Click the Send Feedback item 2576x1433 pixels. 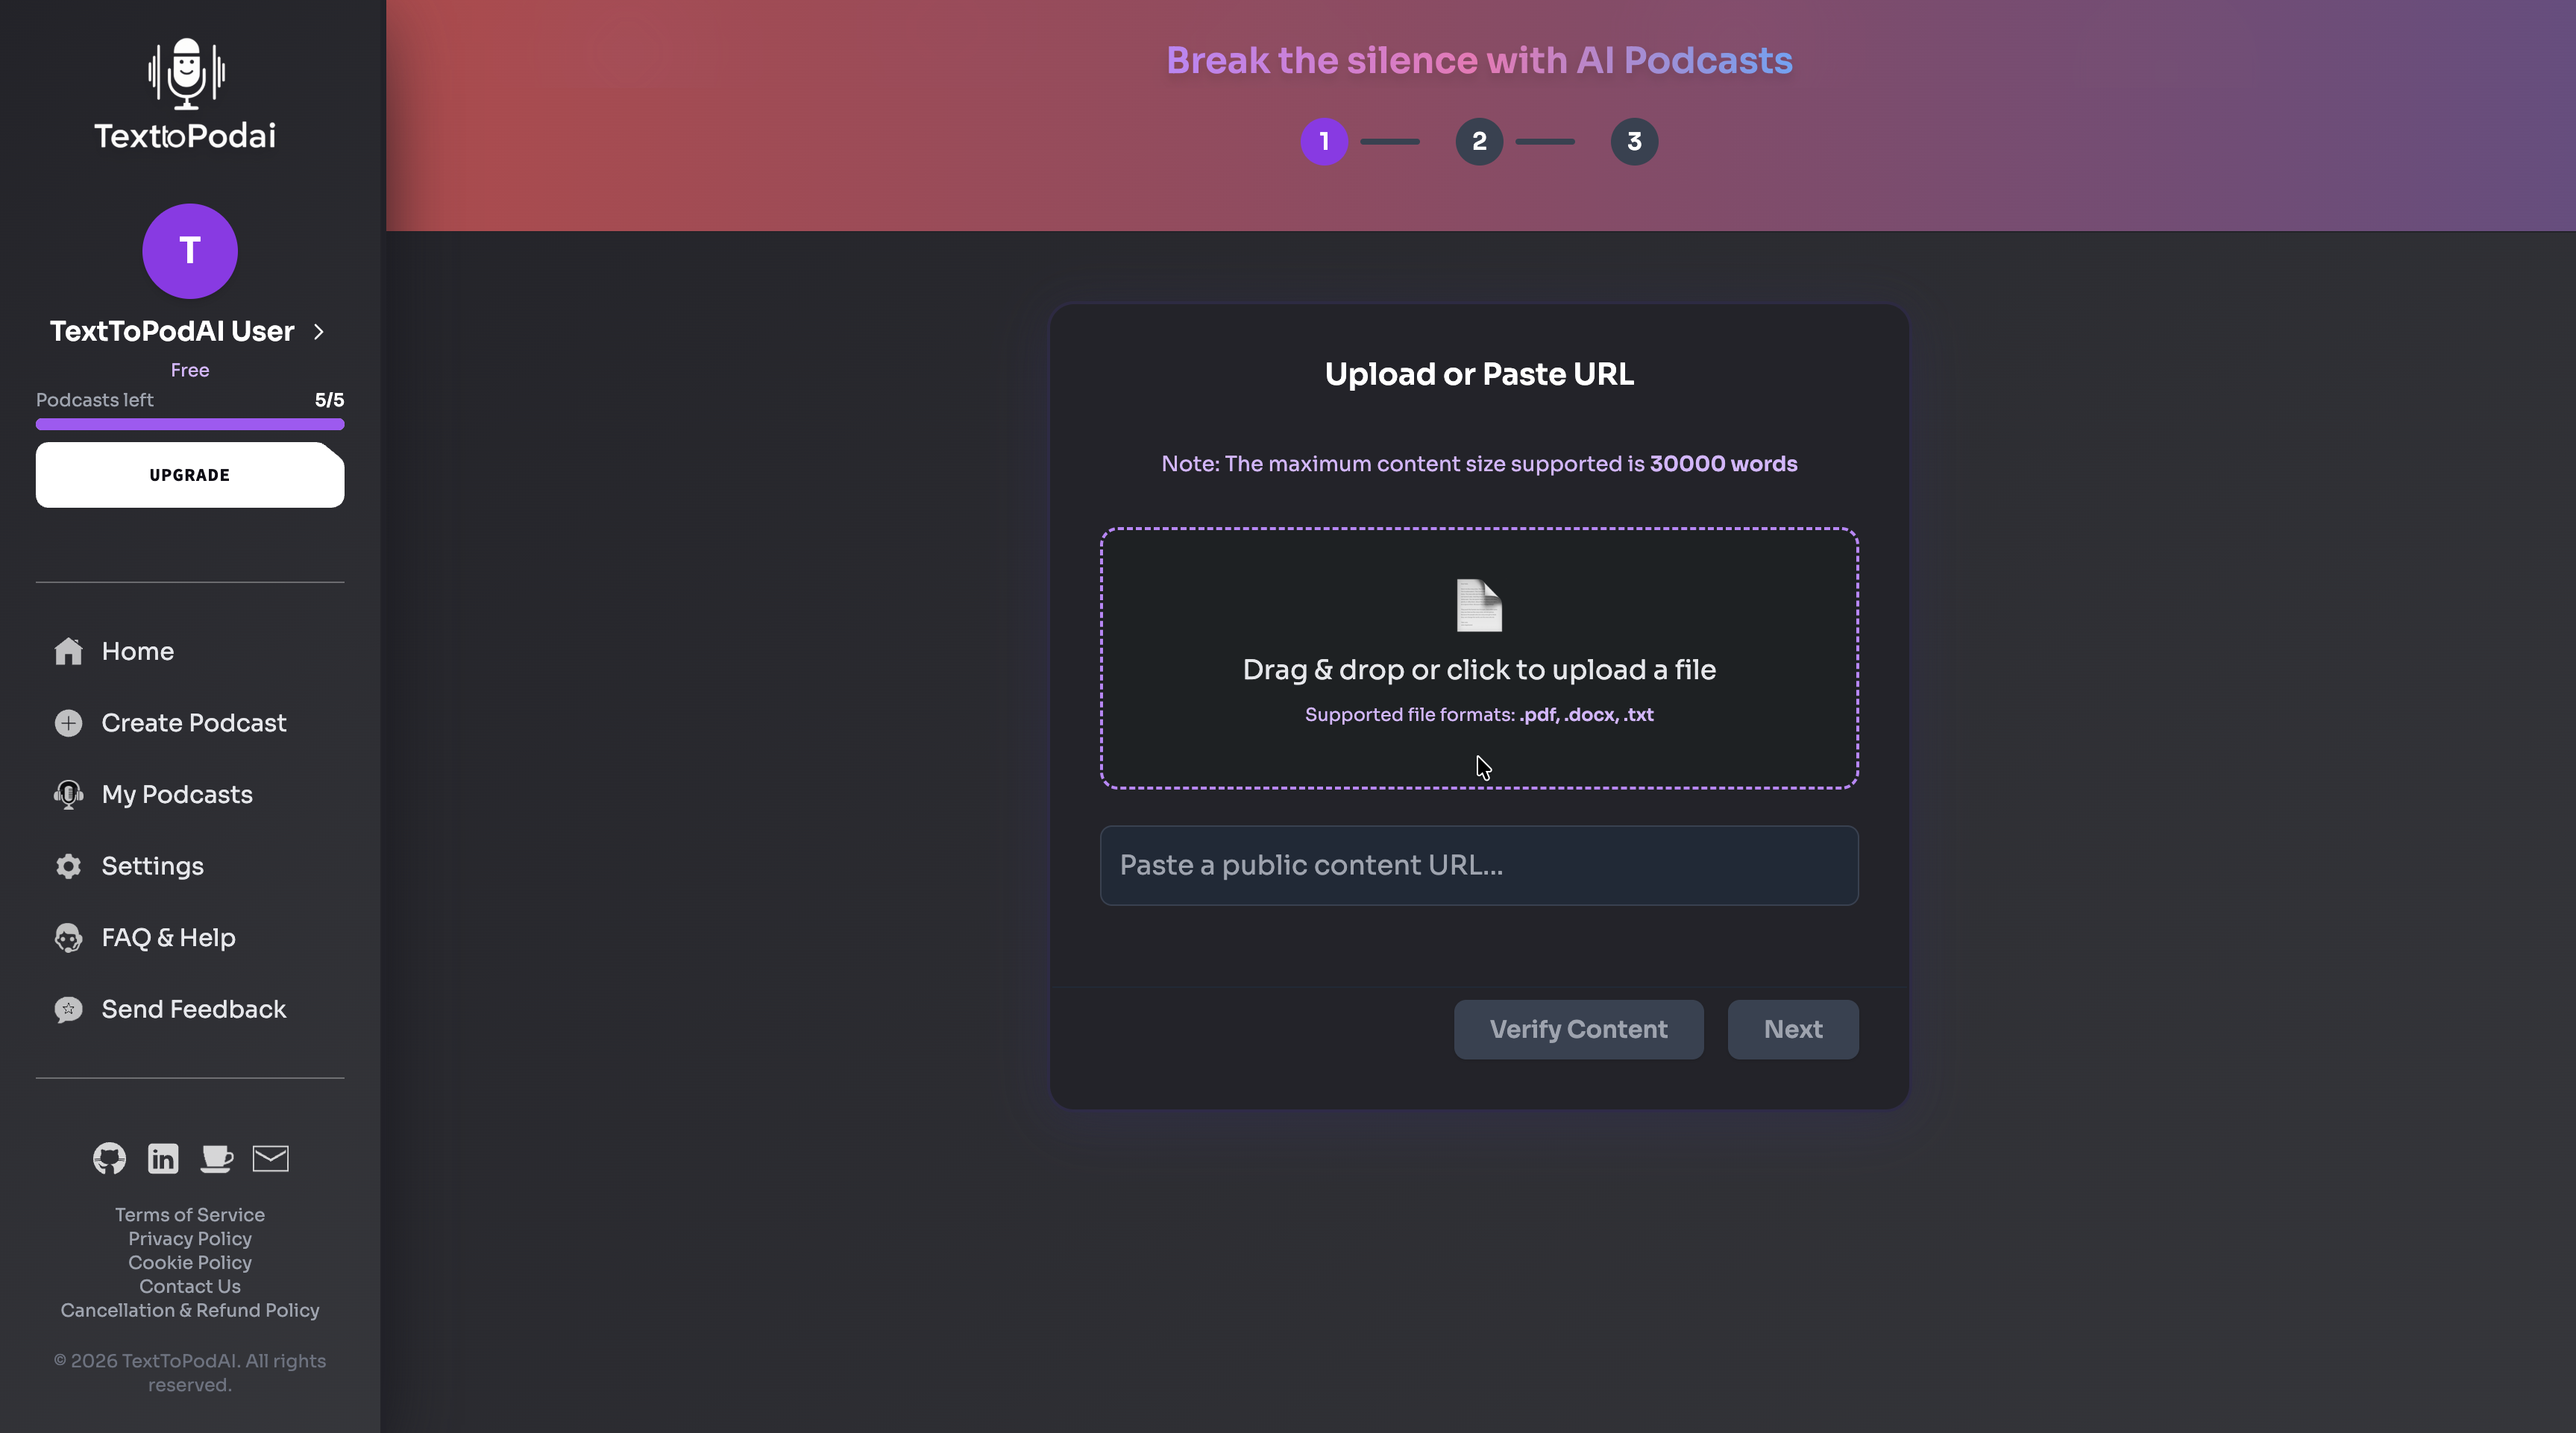tap(193, 1009)
